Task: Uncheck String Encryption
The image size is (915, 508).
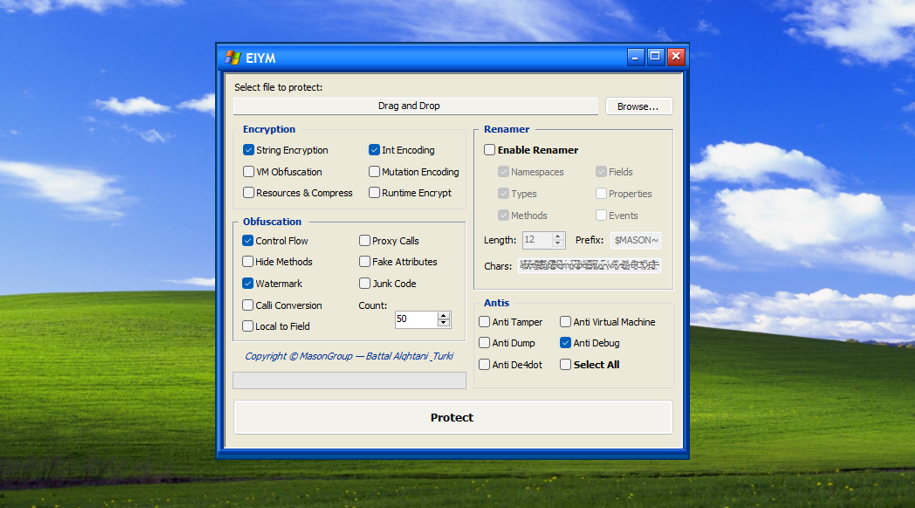Action: click(x=249, y=150)
